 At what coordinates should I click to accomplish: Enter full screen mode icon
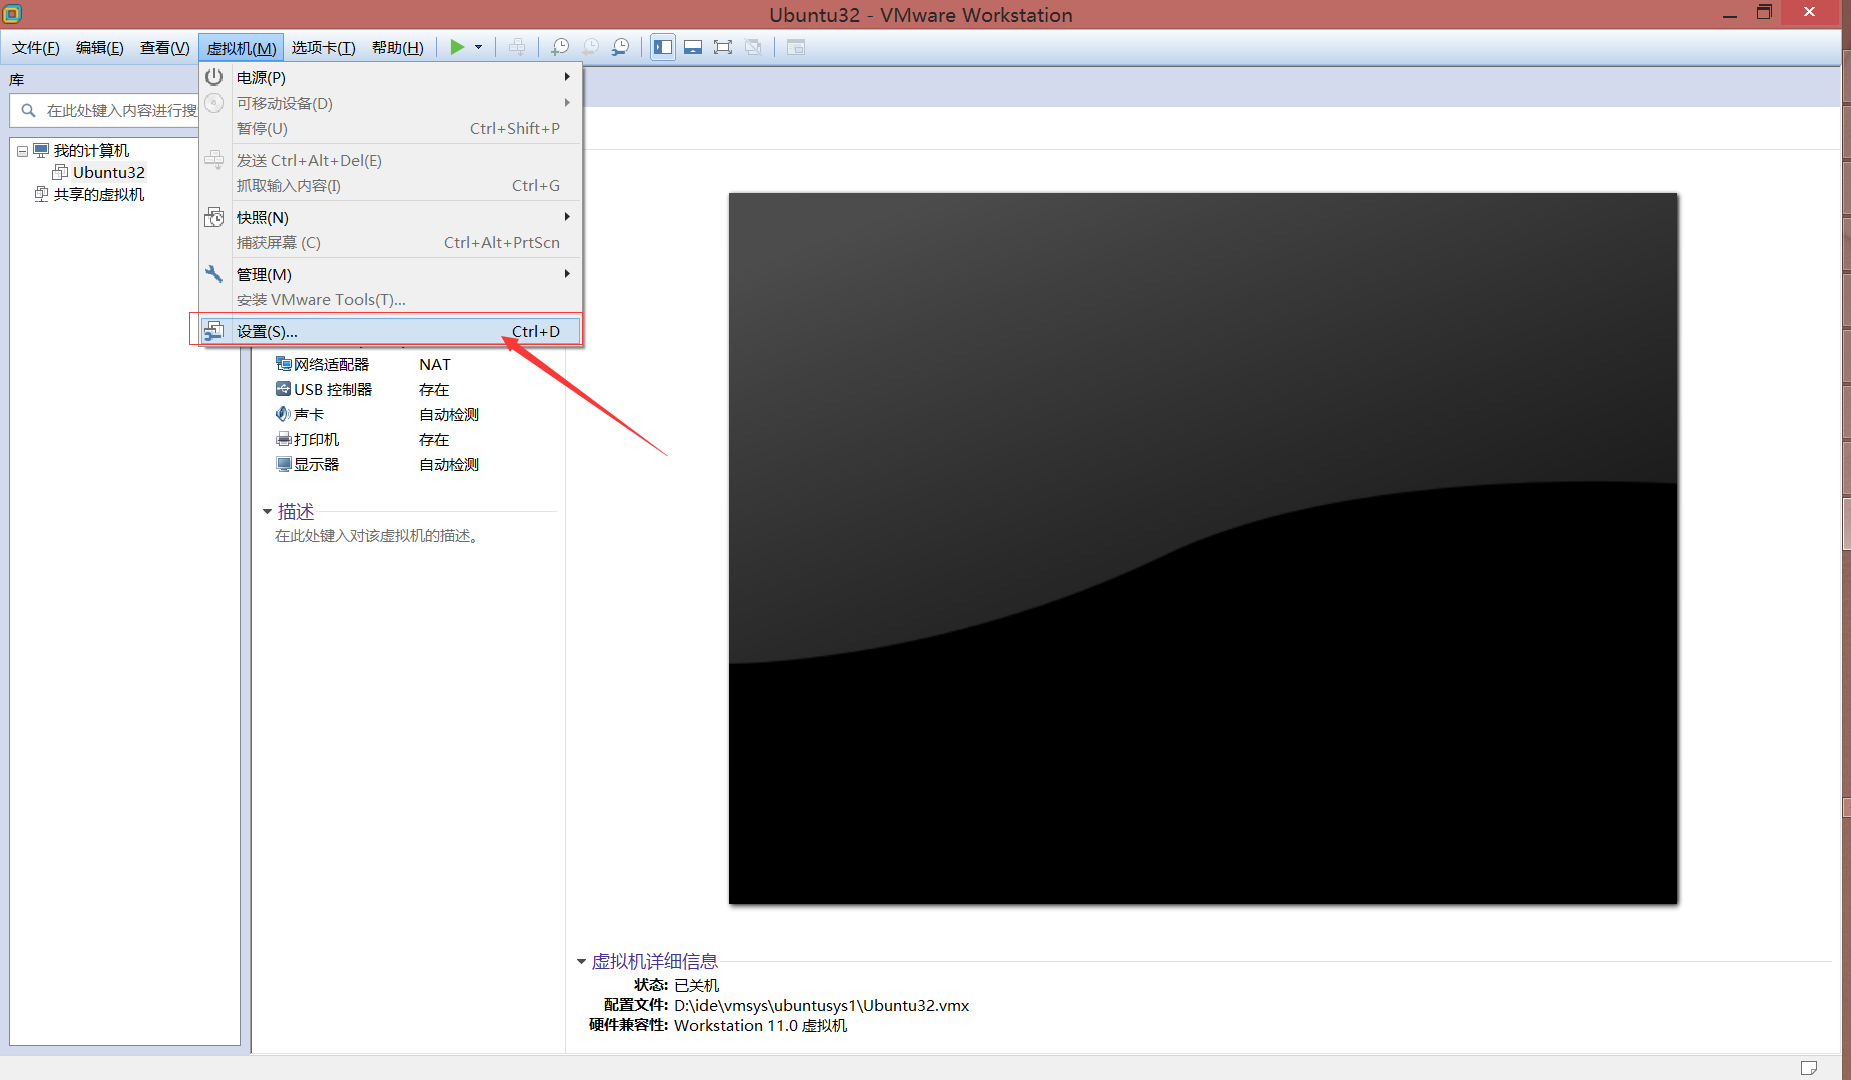tap(723, 47)
